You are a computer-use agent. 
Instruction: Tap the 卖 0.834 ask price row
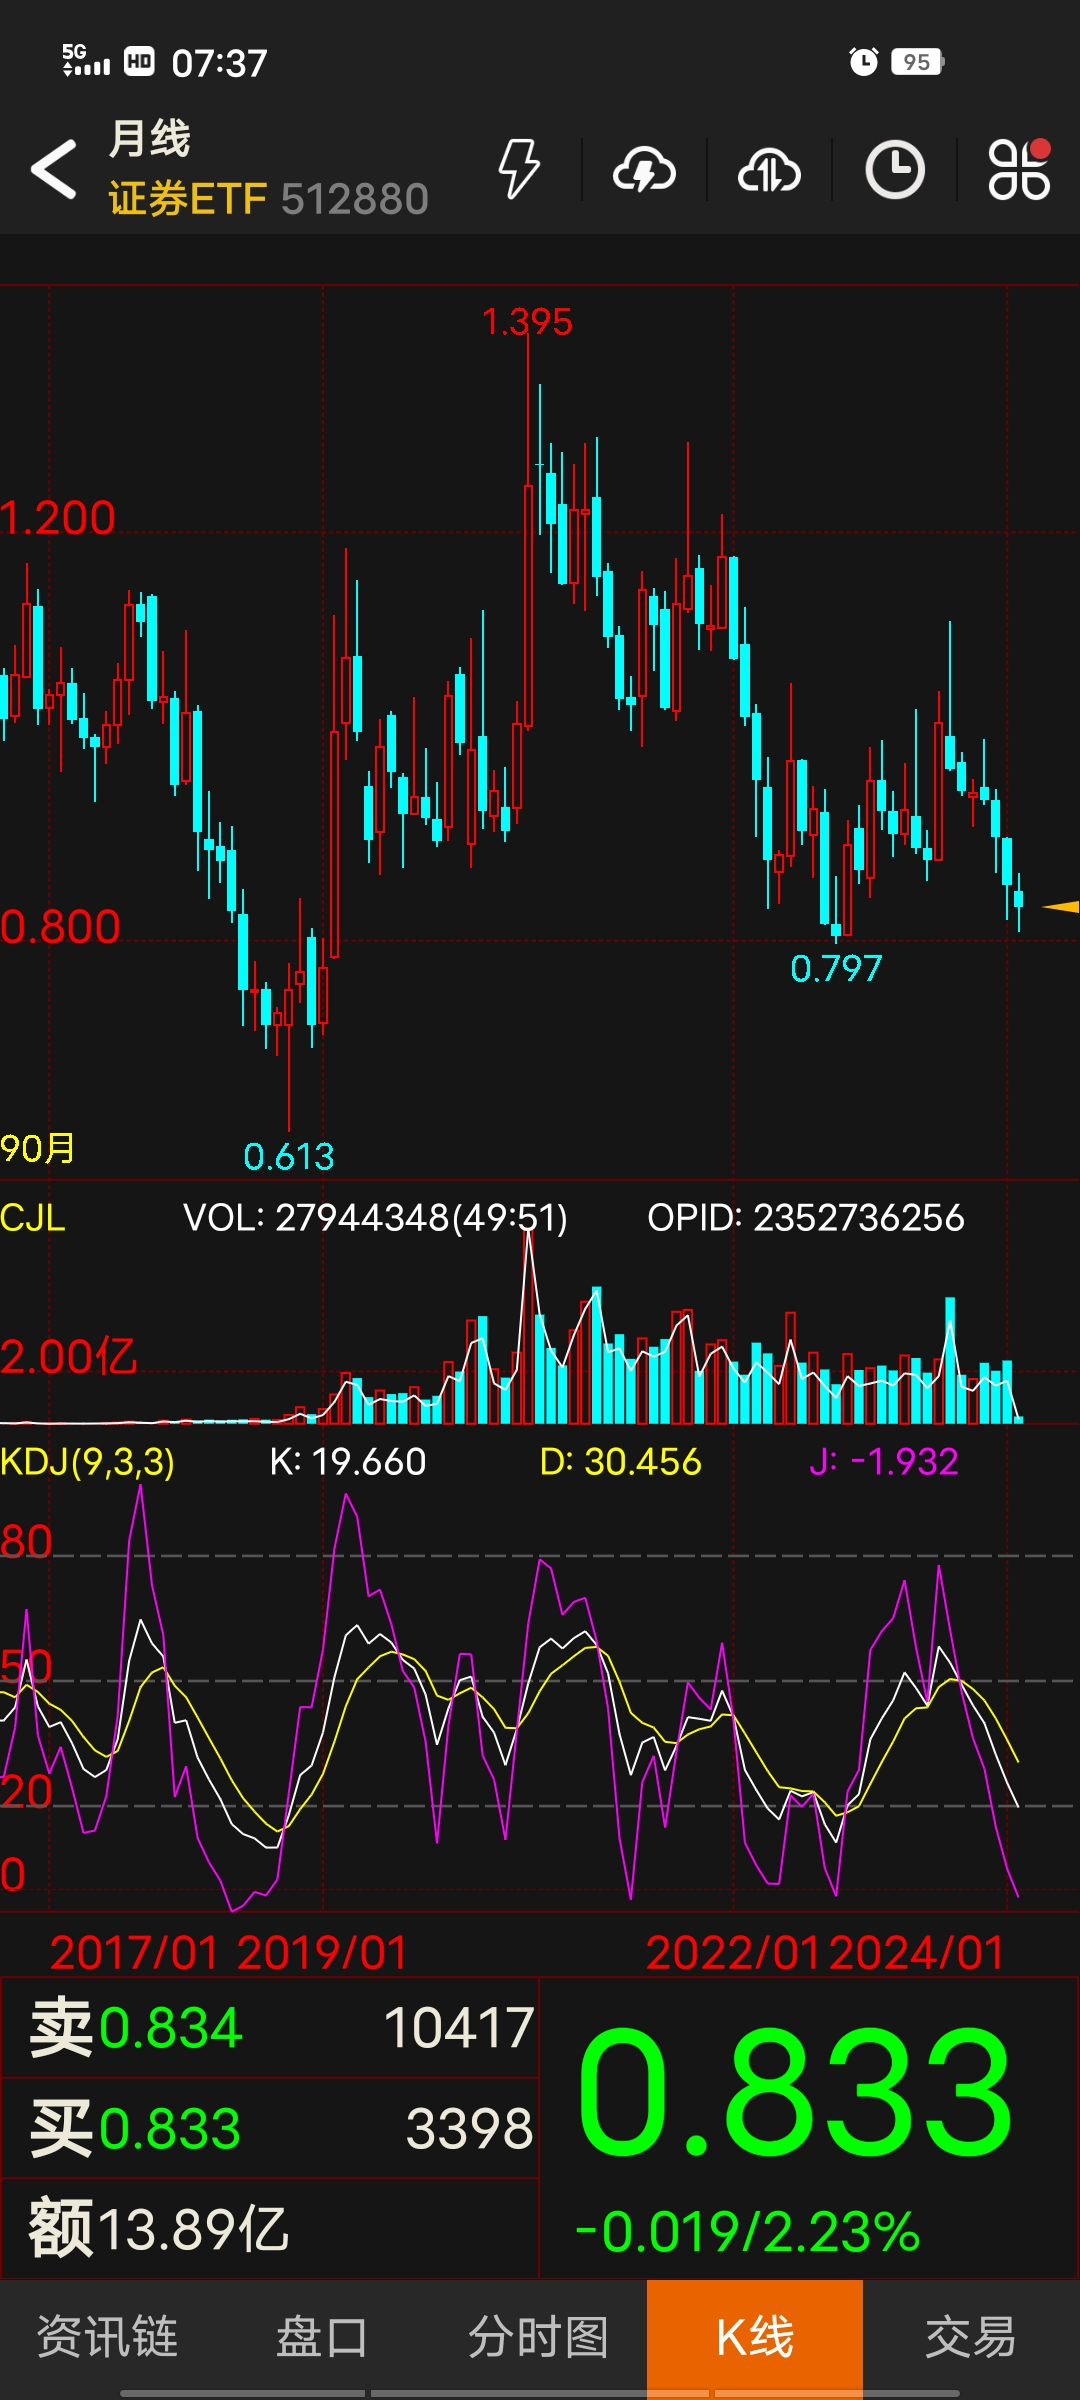(270, 2028)
